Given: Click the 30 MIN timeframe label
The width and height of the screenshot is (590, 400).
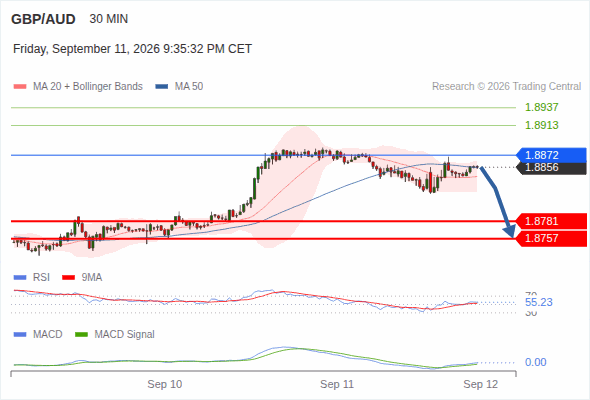Looking at the screenshot, I should [x=109, y=19].
